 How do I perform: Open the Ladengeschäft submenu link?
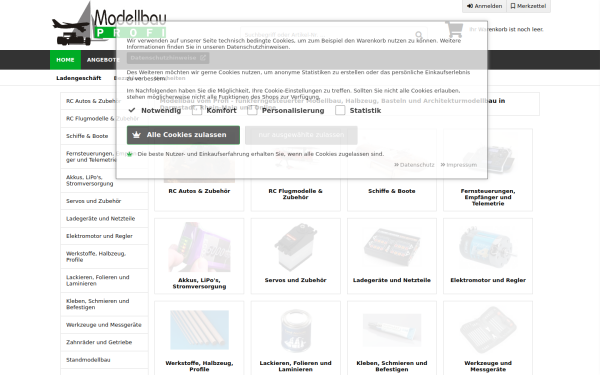(x=78, y=78)
